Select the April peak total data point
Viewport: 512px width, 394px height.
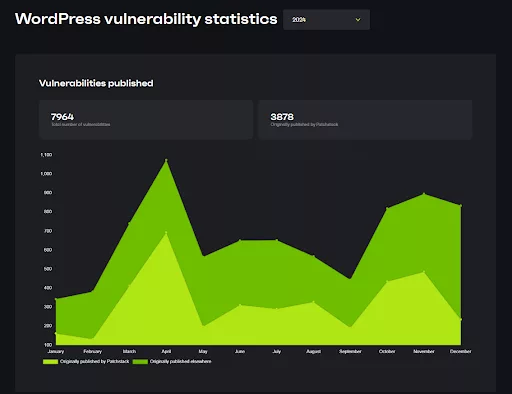(x=166, y=160)
